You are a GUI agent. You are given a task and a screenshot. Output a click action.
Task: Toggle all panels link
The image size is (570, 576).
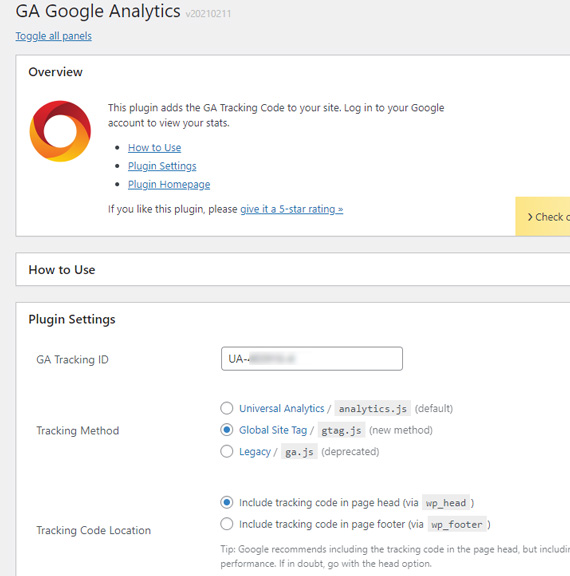click(x=54, y=36)
